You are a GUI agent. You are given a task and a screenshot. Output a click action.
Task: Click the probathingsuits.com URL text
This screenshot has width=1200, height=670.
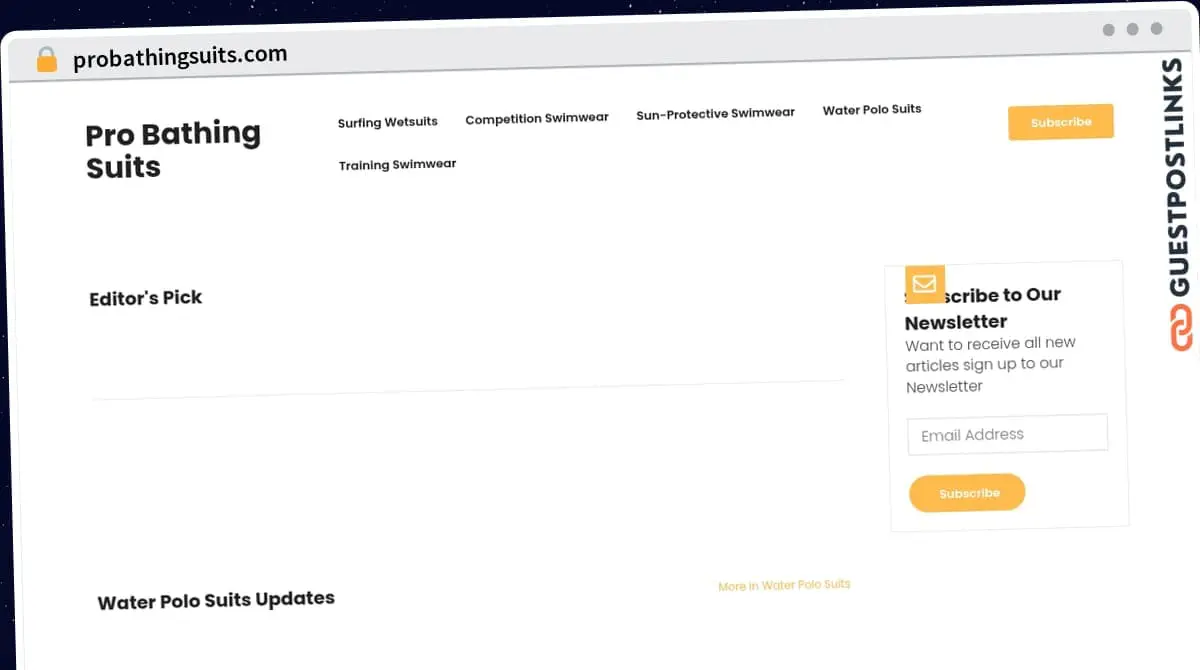point(180,58)
